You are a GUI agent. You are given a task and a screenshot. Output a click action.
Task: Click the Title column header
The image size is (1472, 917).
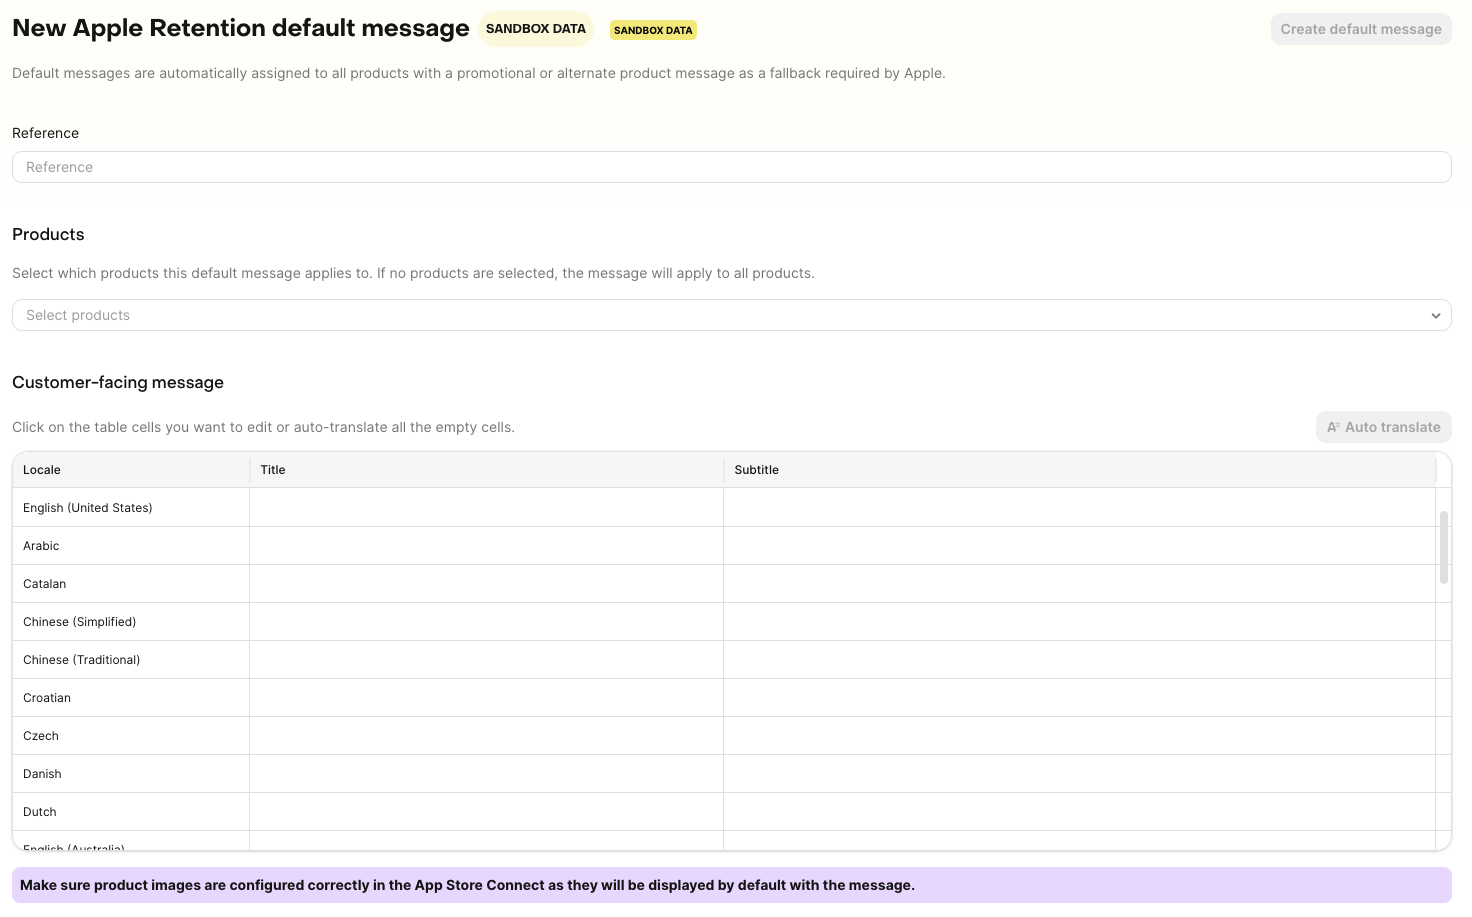click(x=486, y=470)
